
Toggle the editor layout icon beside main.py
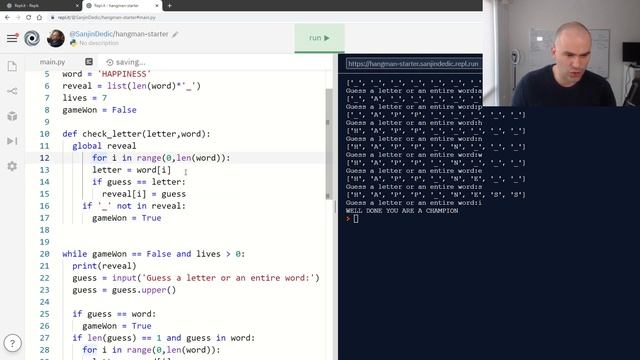click(x=89, y=62)
